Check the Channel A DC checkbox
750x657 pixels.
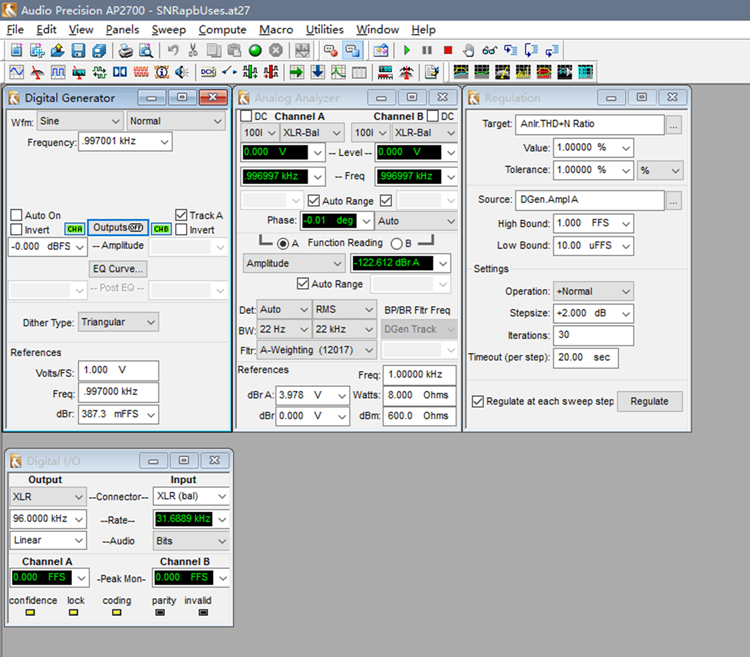(x=246, y=116)
